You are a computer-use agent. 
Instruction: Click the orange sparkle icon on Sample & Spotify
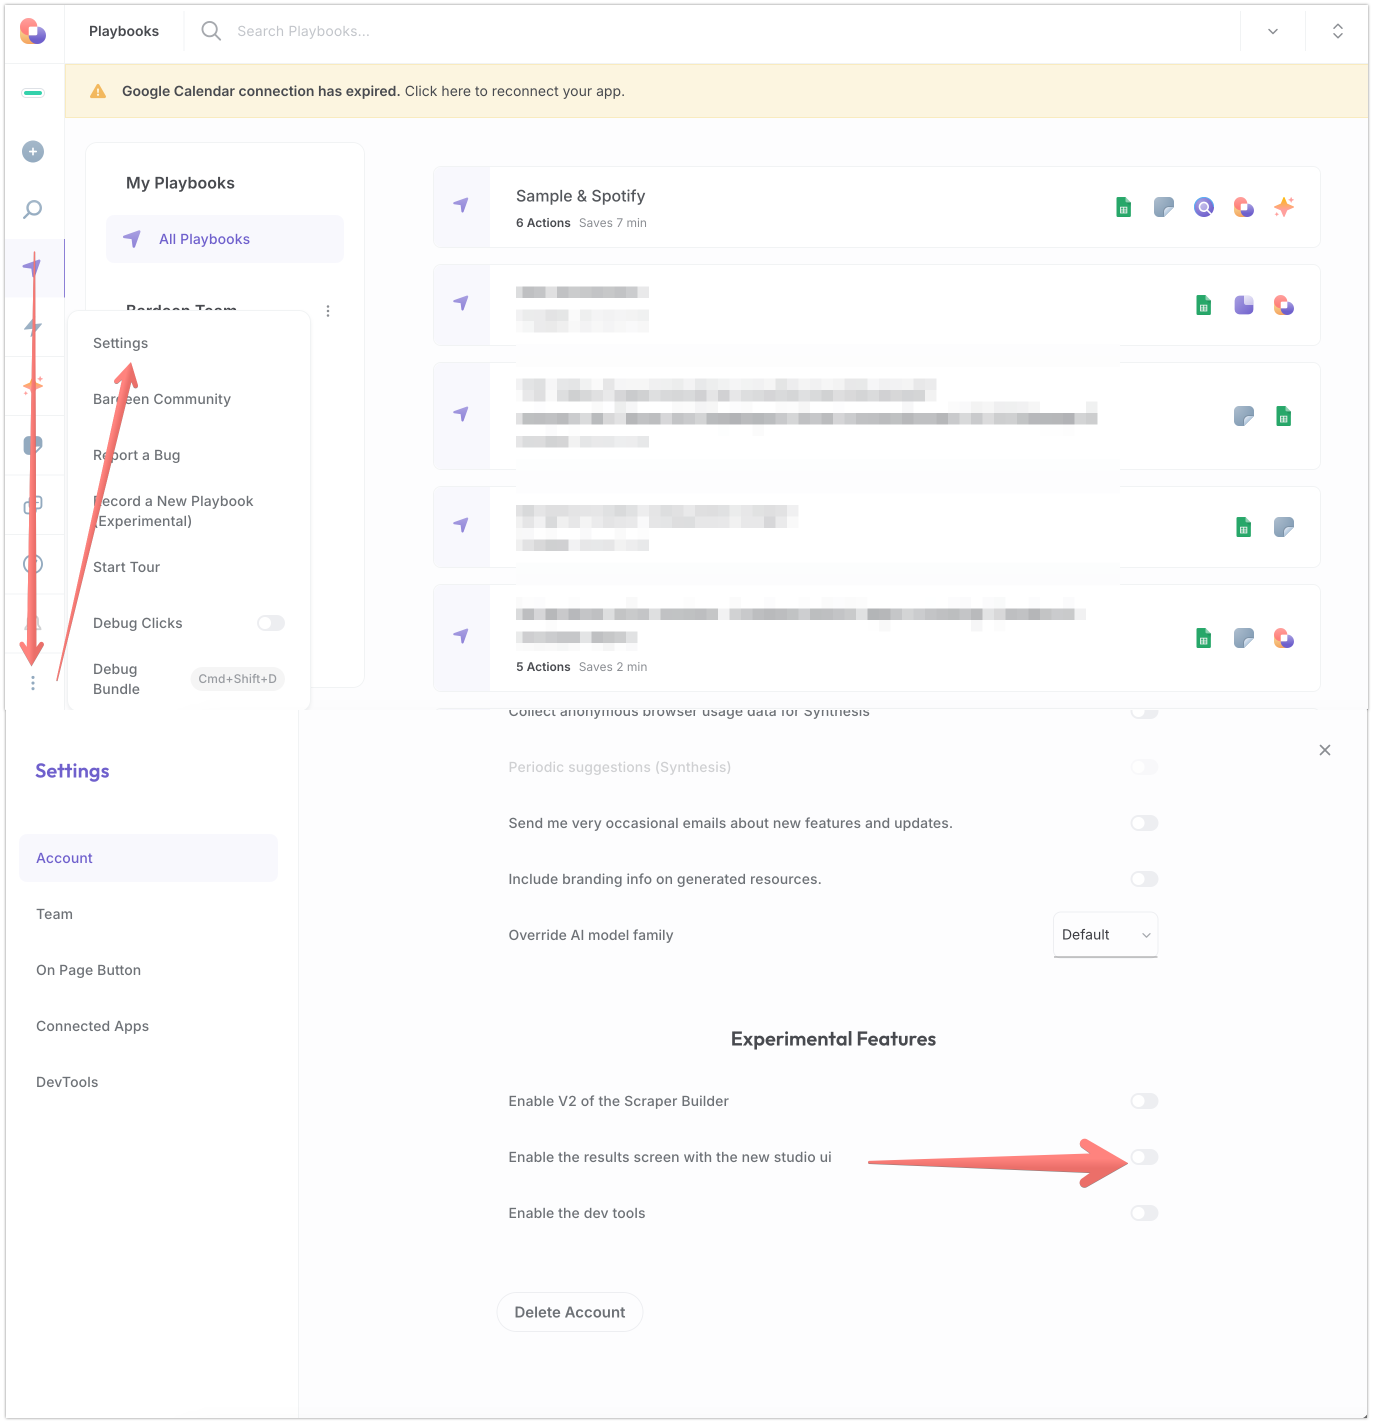coord(1284,207)
